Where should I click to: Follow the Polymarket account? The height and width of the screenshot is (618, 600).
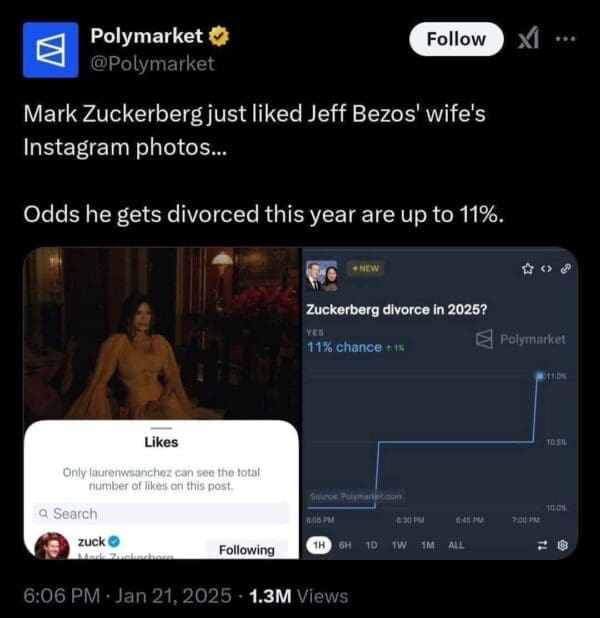pyautogui.click(x=456, y=39)
